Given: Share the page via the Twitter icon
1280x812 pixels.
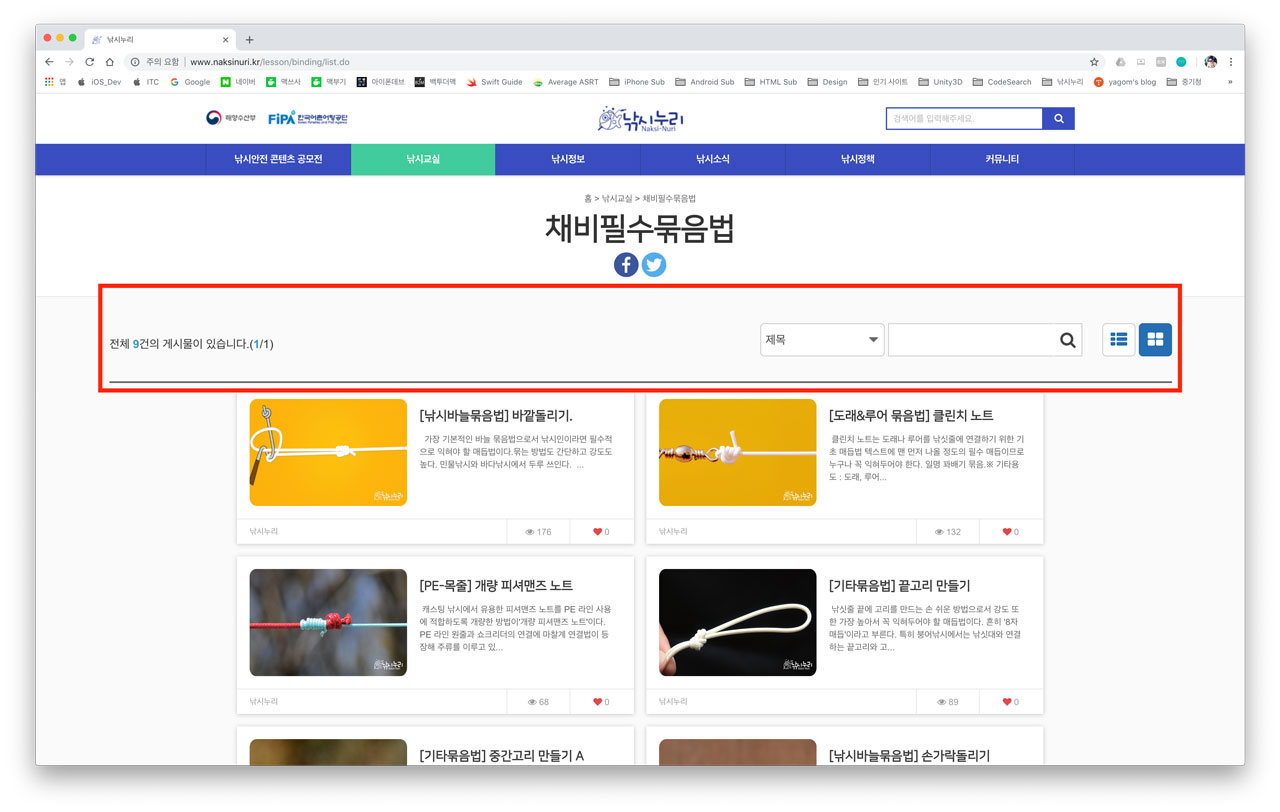Looking at the screenshot, I should pos(654,264).
